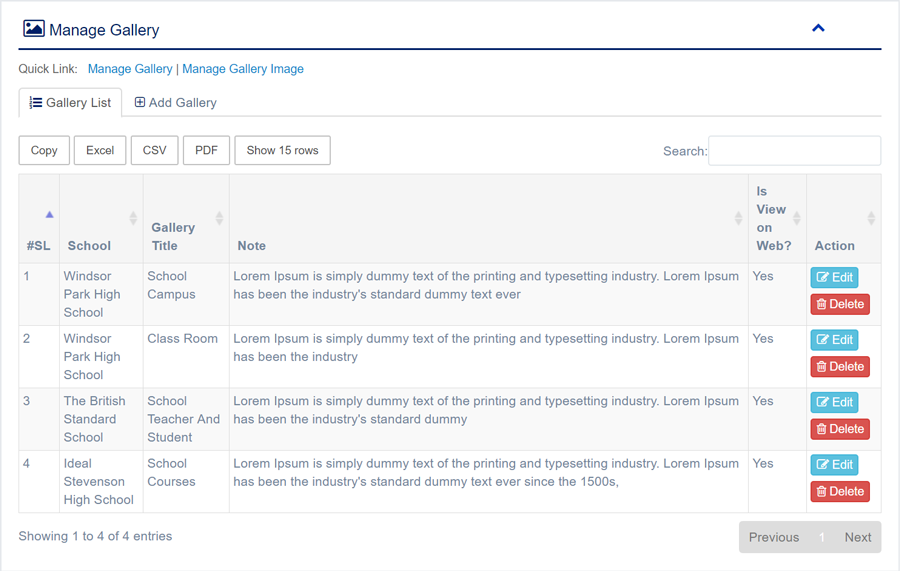Export the table as PDF
The height and width of the screenshot is (571, 900).
tap(206, 150)
